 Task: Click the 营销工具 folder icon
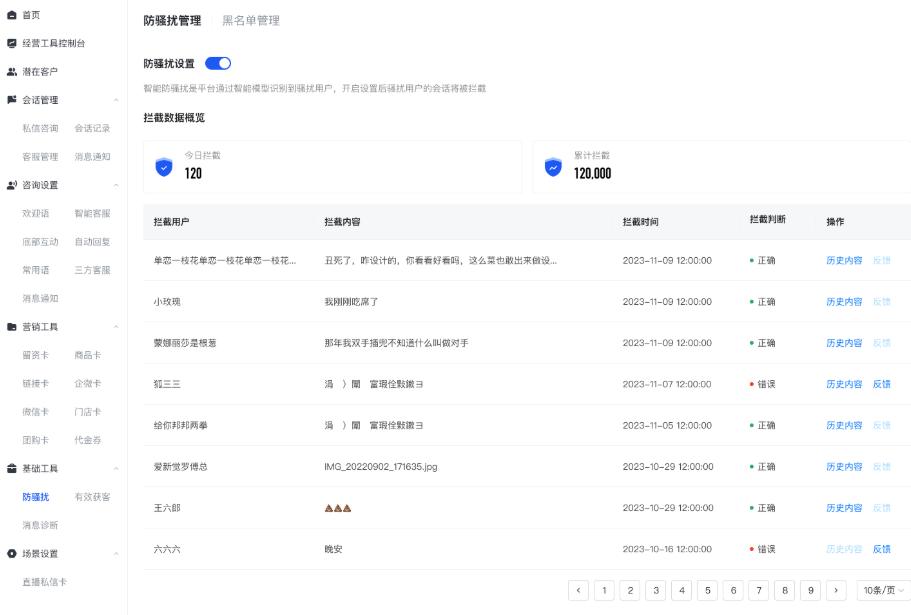coord(12,327)
